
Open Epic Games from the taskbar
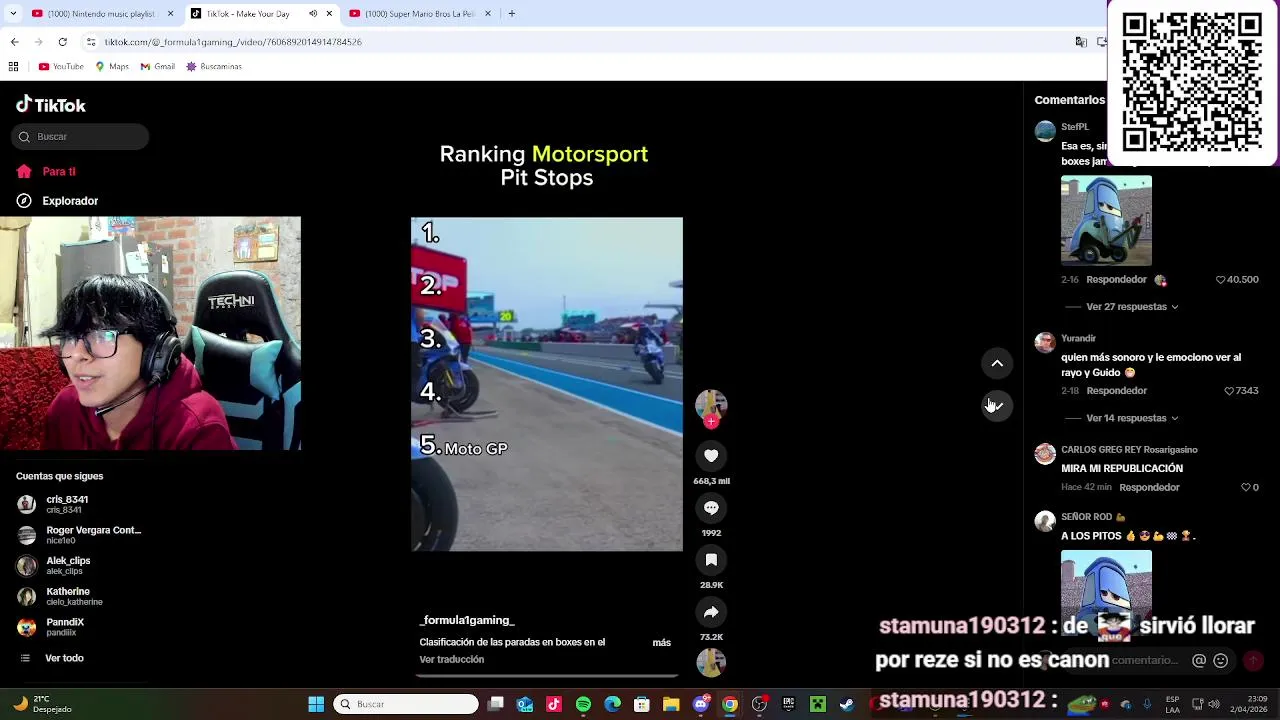(789, 704)
